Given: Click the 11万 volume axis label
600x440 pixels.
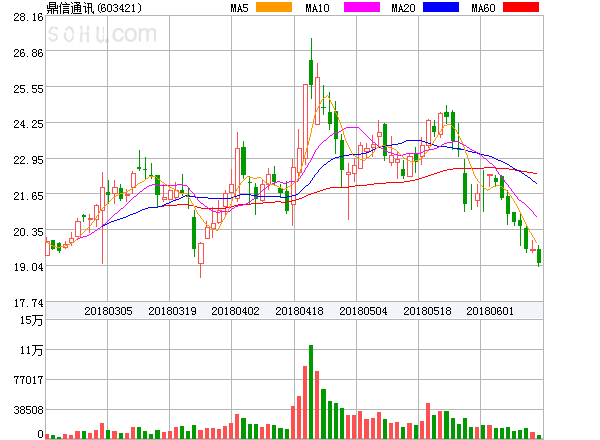Looking at the screenshot, I should coord(31,350).
